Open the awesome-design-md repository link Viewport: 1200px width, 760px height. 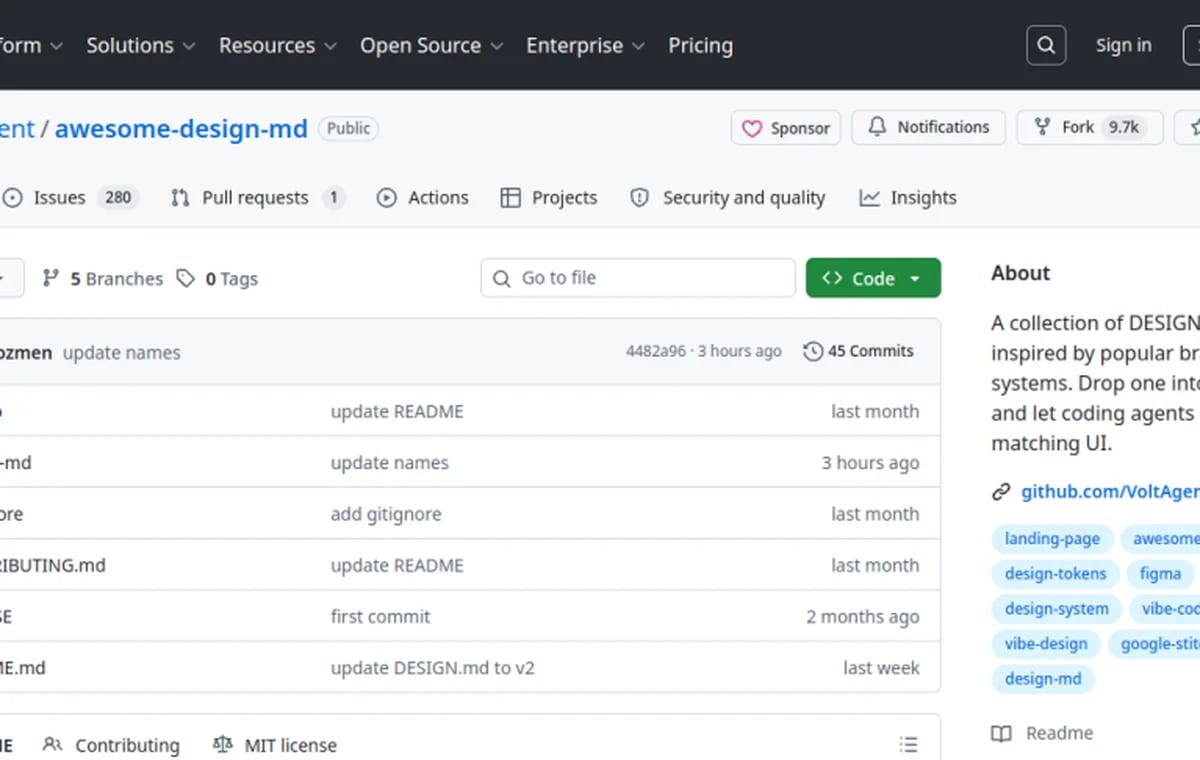(181, 128)
